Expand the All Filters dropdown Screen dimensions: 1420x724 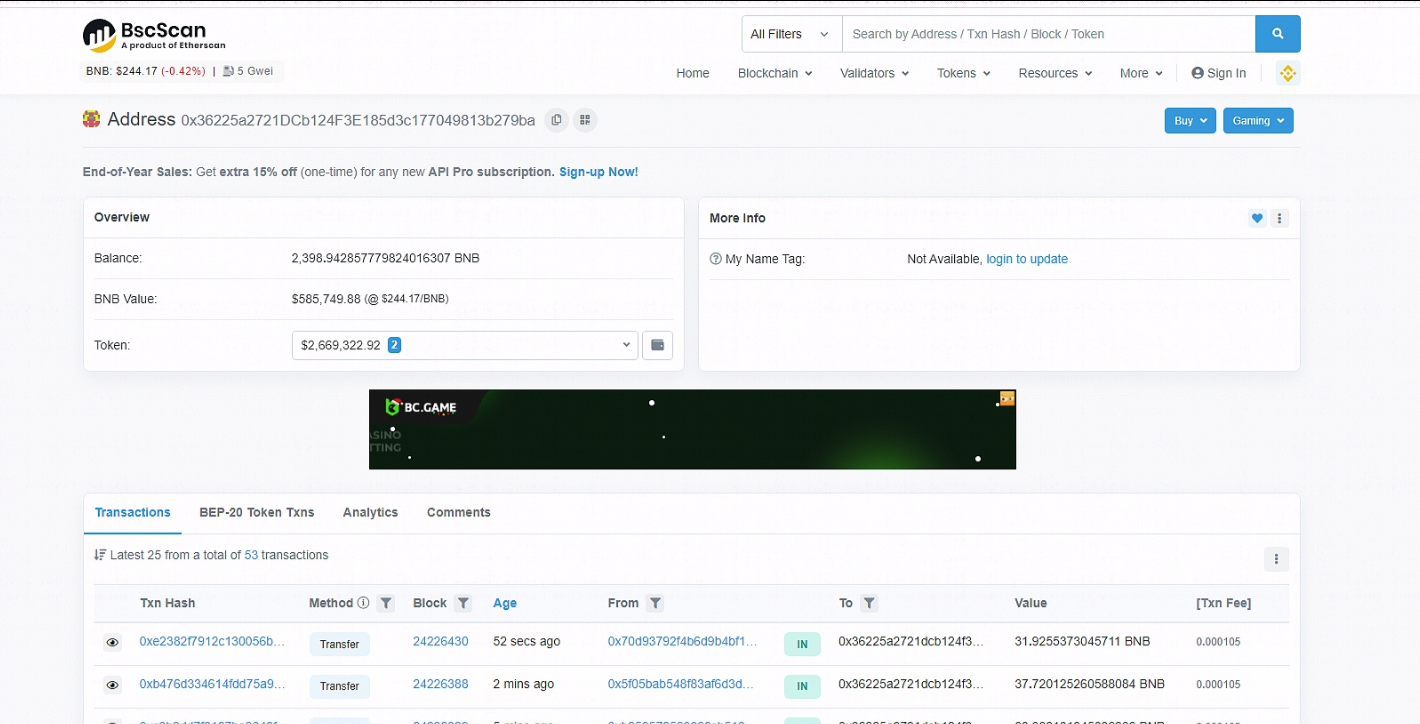tap(790, 34)
